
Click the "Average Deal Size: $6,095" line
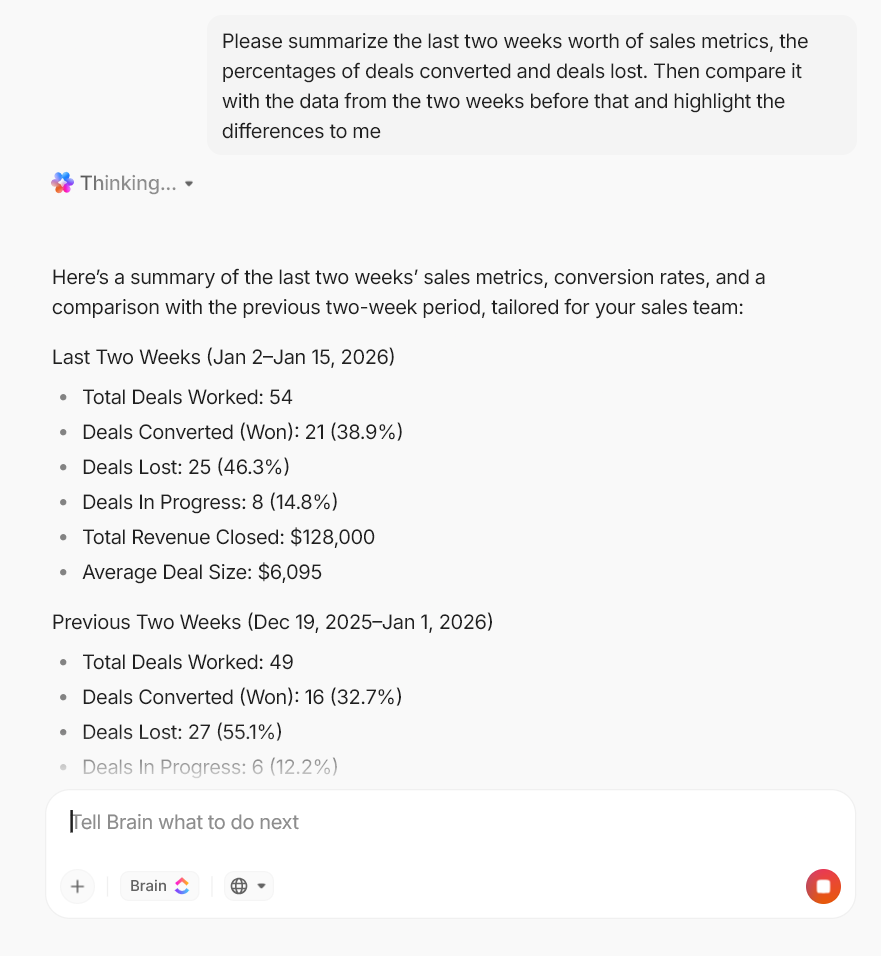click(x=202, y=572)
